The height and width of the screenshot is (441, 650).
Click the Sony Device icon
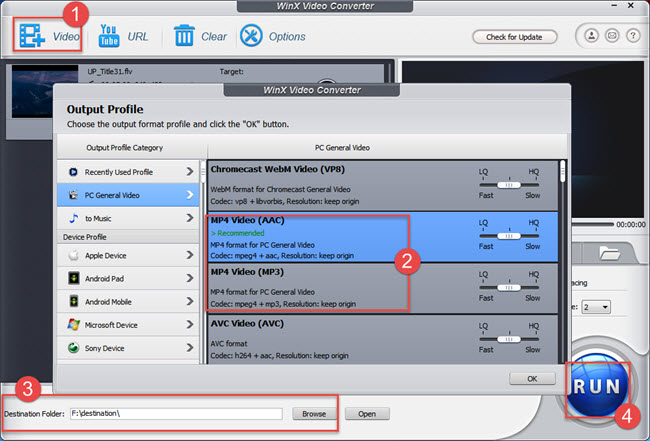coord(73,348)
